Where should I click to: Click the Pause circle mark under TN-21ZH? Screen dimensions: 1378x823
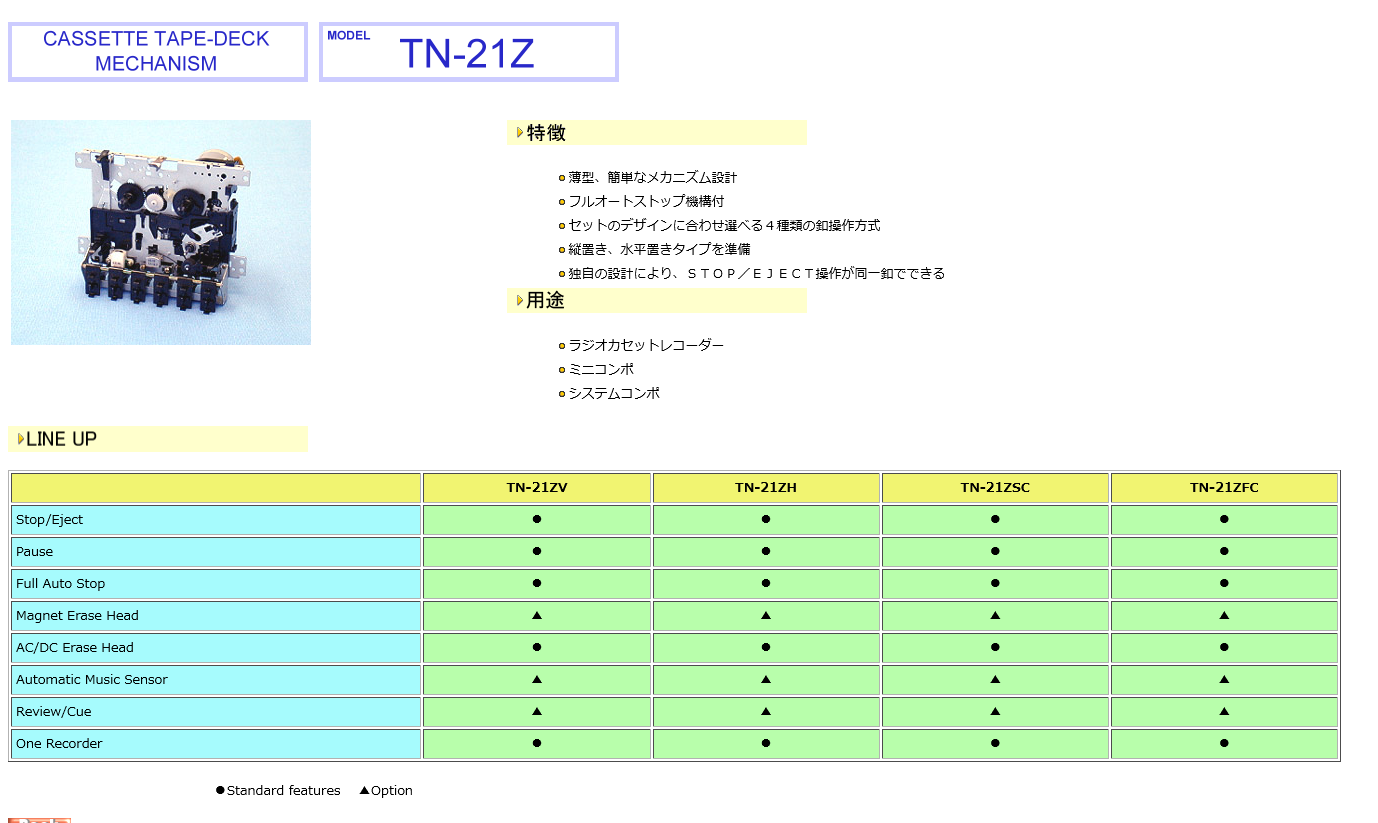[x=766, y=552]
